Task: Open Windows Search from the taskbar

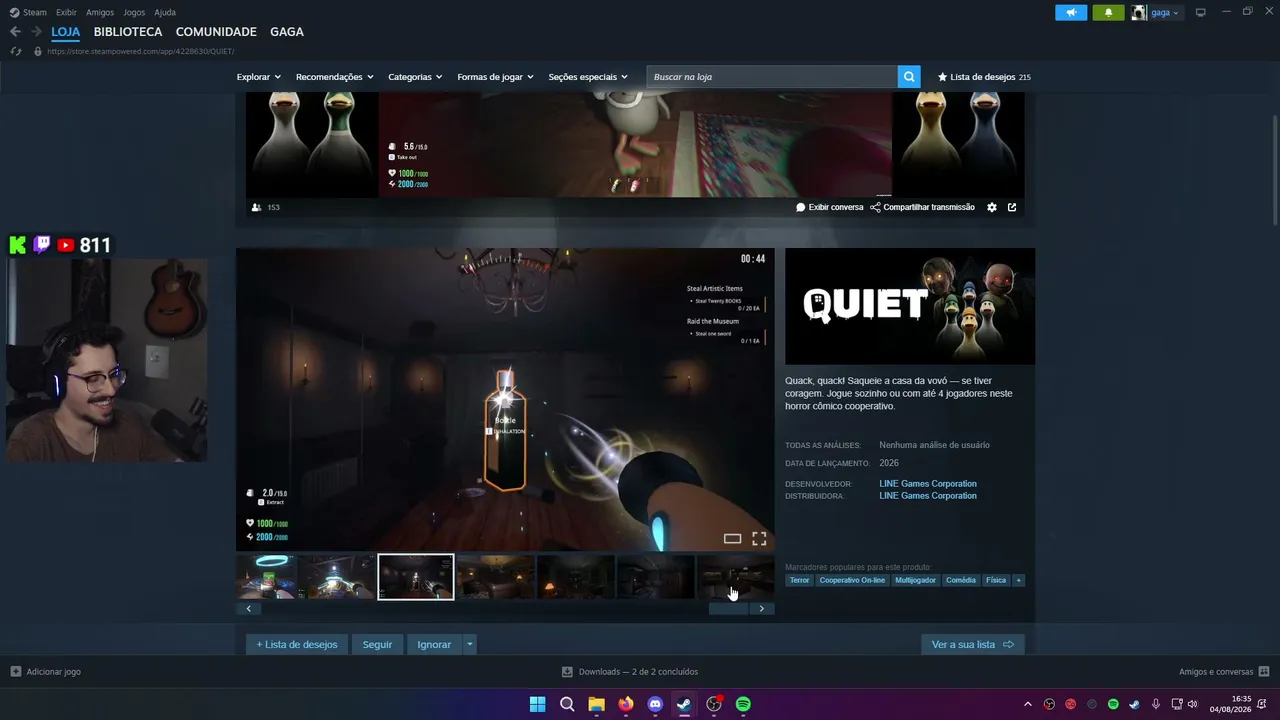Action: click(x=567, y=704)
